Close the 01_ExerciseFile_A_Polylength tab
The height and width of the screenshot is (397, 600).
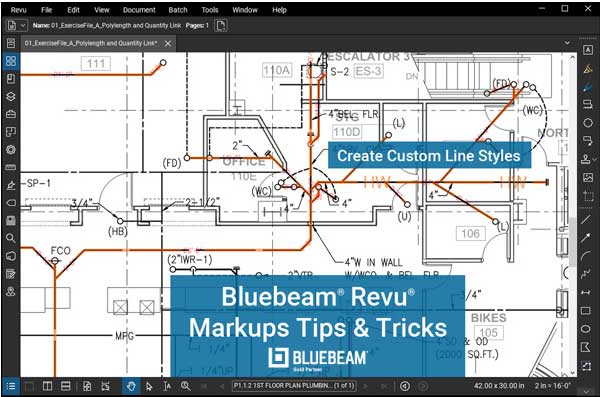(168, 44)
